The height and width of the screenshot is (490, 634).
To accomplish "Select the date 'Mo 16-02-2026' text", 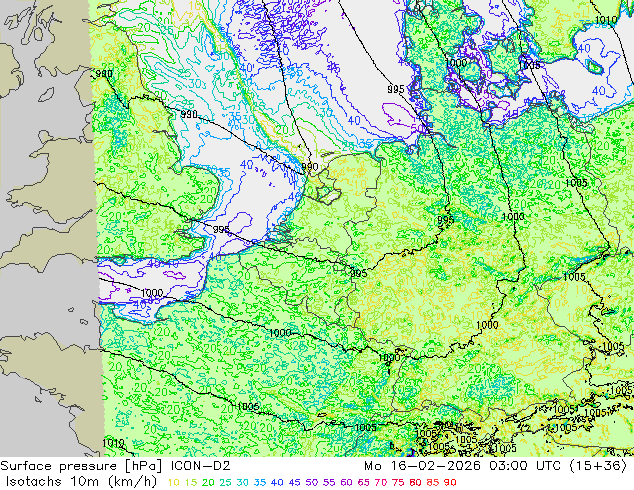I will (x=422, y=466).
